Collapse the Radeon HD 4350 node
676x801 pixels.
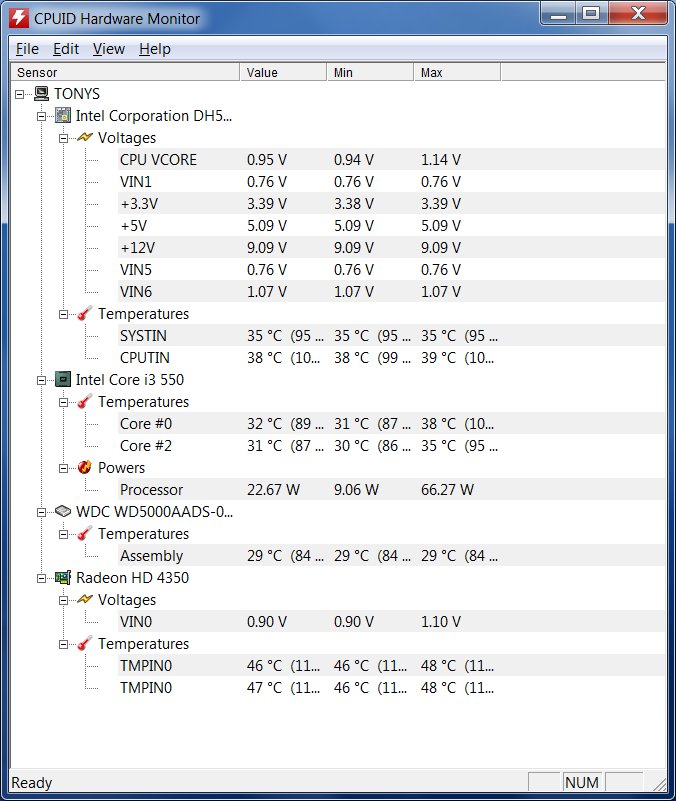(x=41, y=578)
